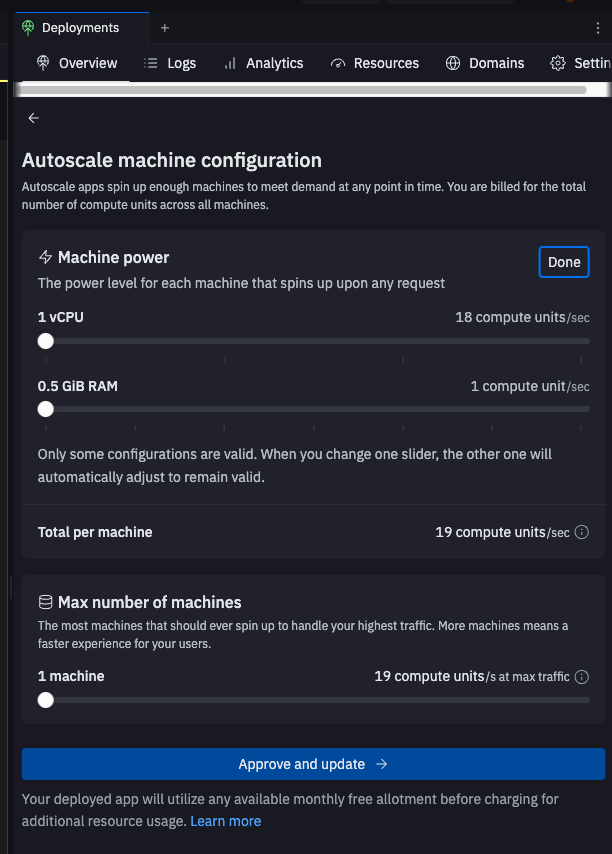The image size is (612, 854).
Task: Click Approve and update button
Action: 313,764
